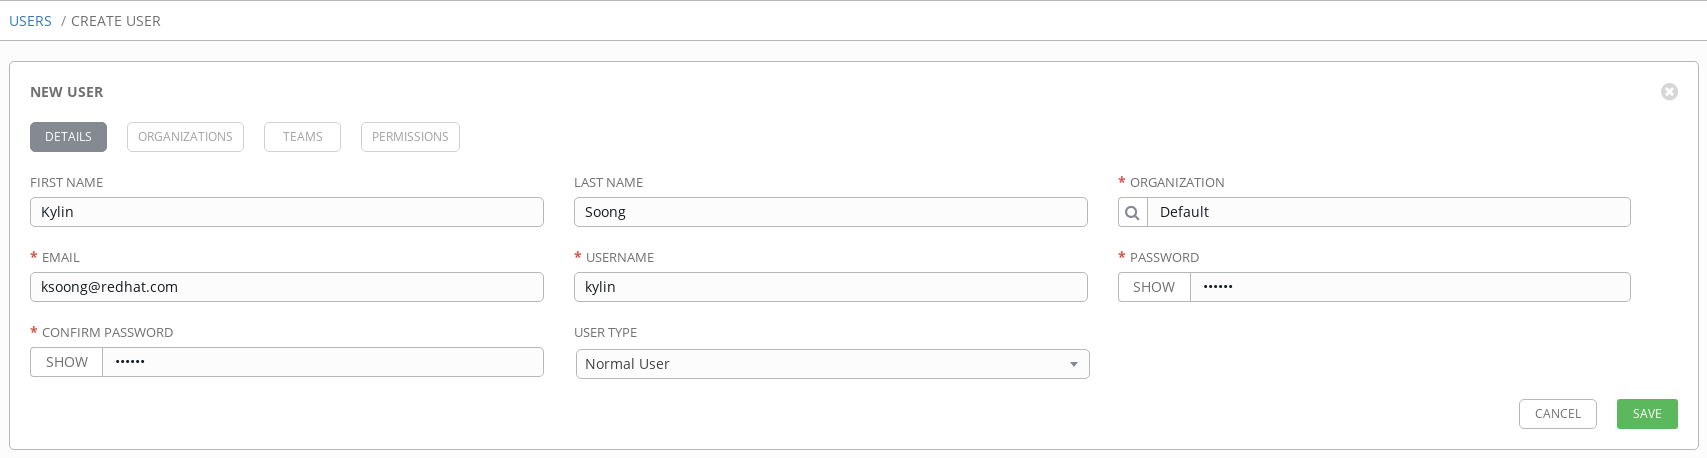Save the new user

pyautogui.click(x=1647, y=414)
